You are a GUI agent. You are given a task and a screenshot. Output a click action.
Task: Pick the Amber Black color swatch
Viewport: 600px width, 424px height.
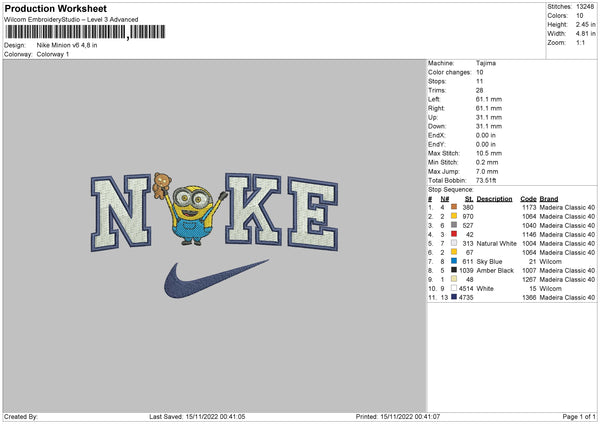454,270
